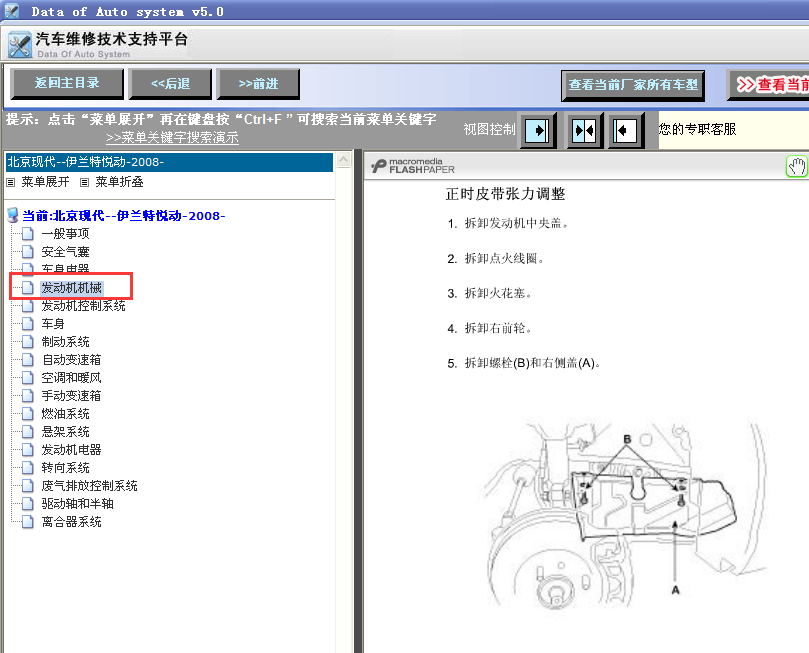Open the 转向系统 tree item

pos(66,468)
